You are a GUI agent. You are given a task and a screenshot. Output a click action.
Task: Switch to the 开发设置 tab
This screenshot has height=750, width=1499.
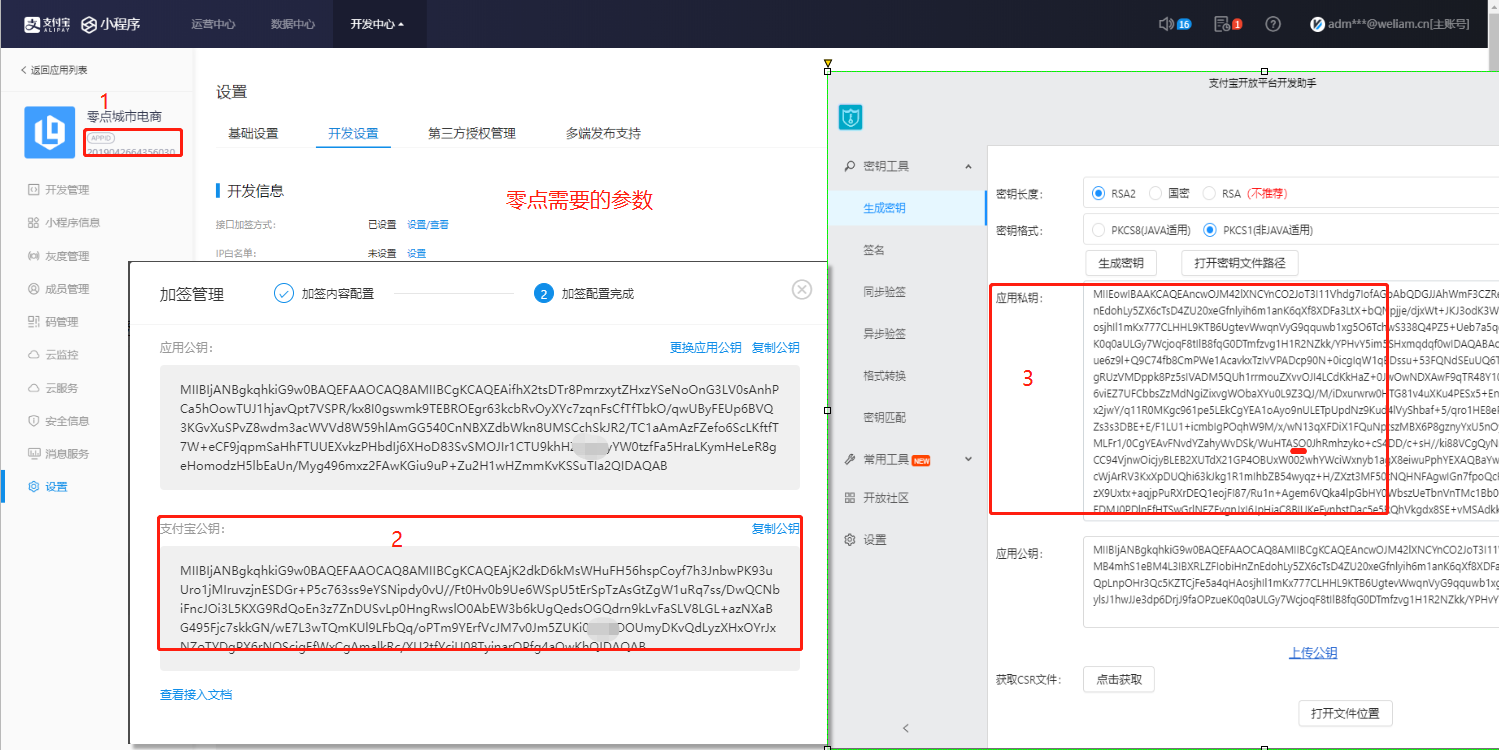tap(353, 133)
